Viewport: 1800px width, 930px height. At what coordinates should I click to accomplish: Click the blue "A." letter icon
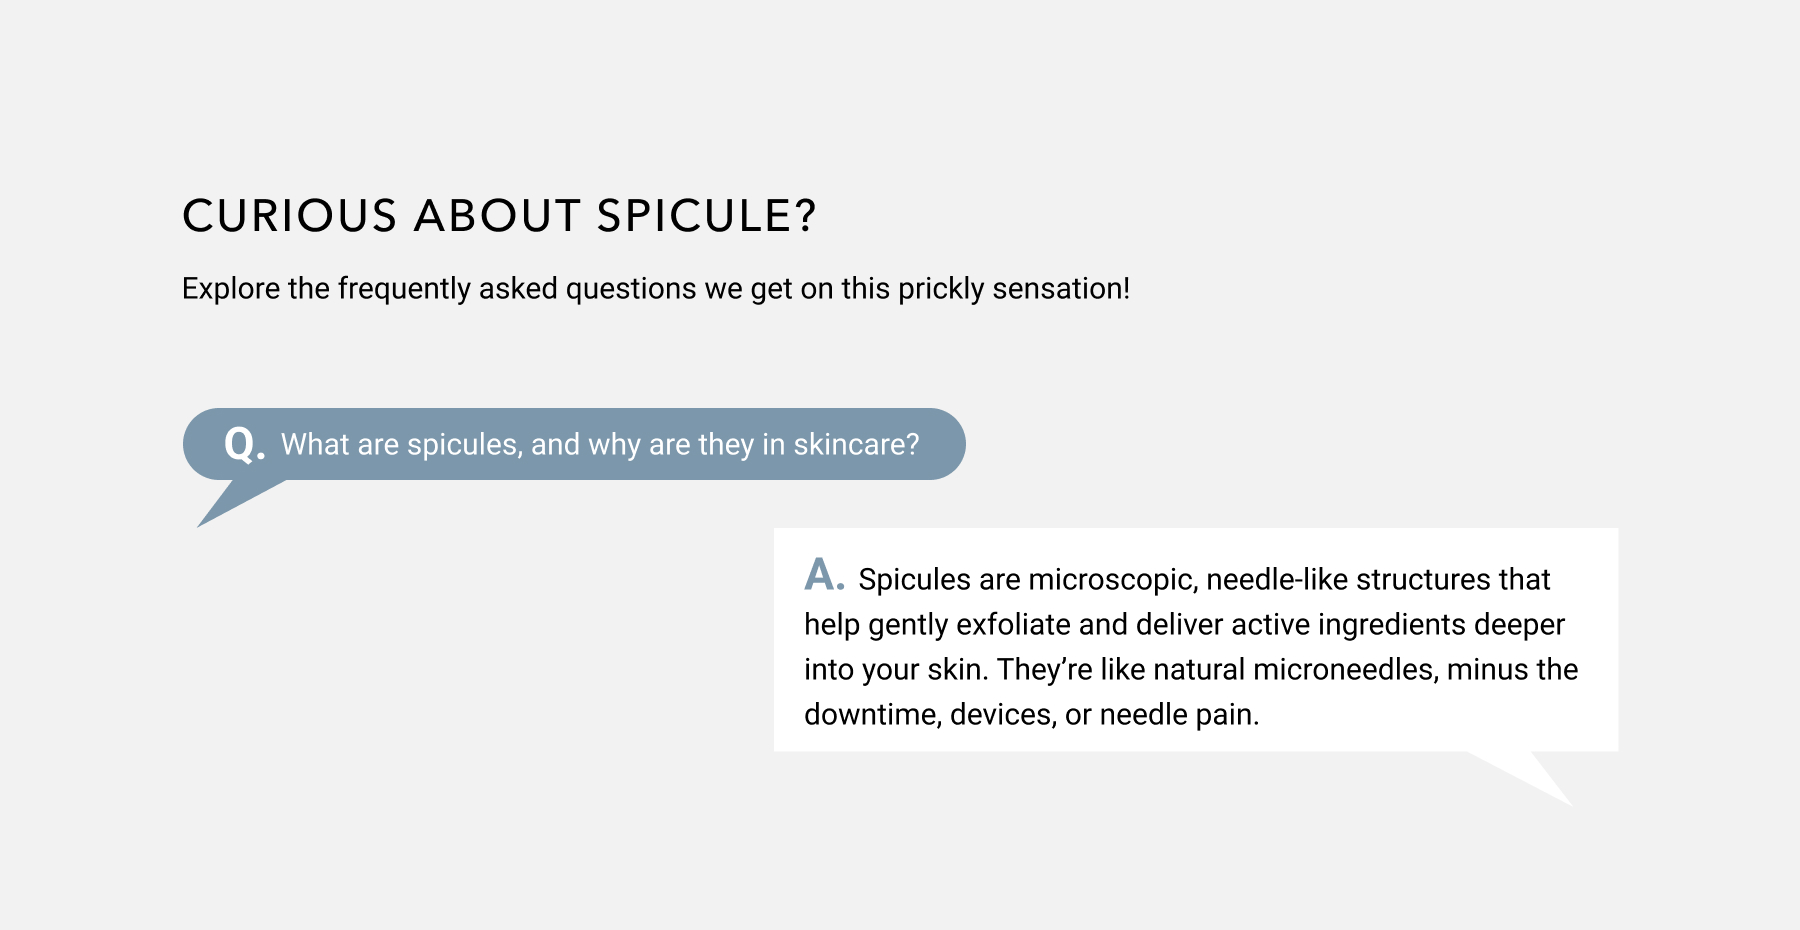pos(825,575)
